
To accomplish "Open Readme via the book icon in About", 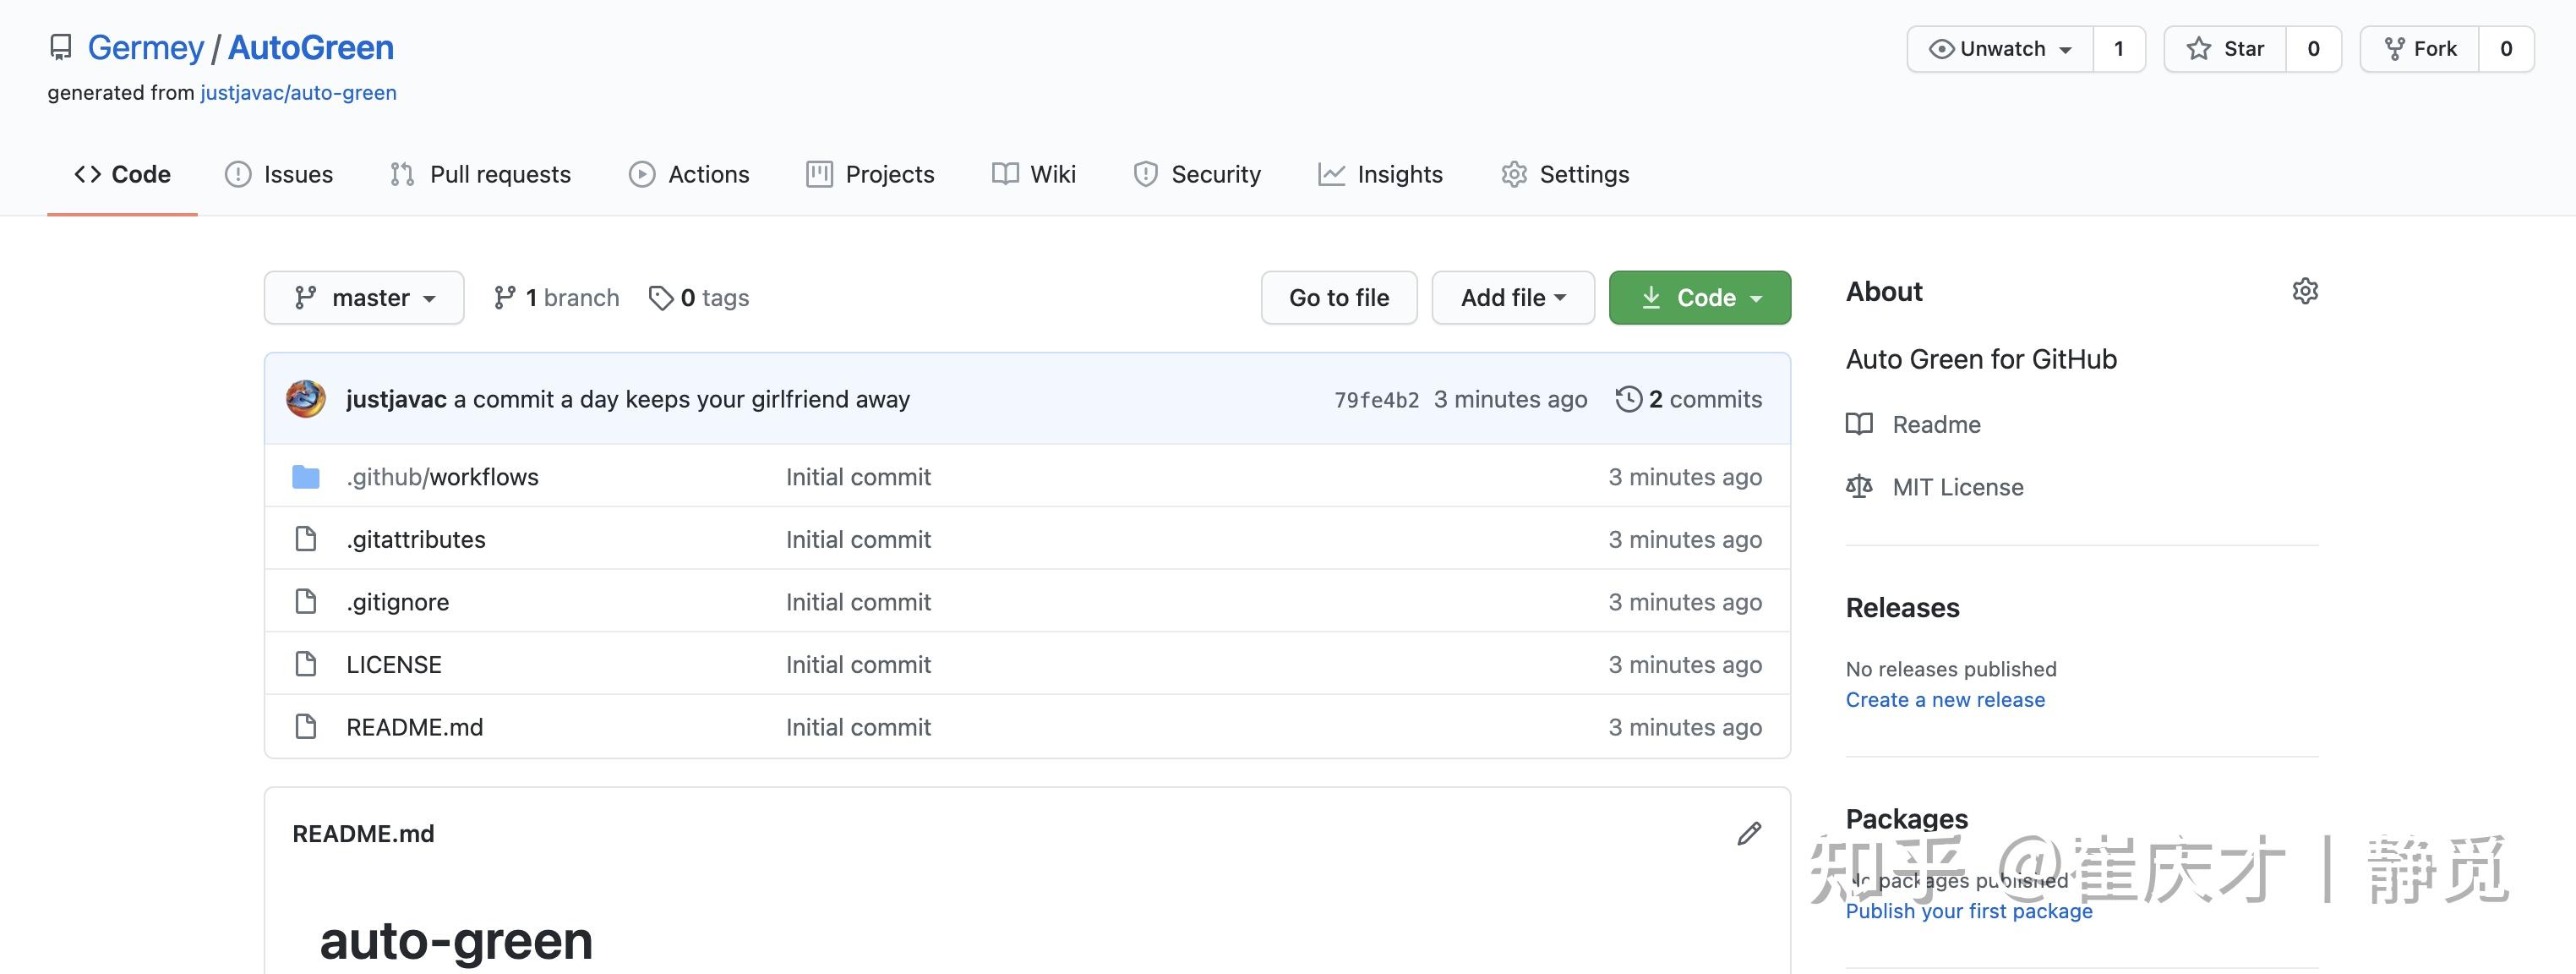I will [1859, 424].
